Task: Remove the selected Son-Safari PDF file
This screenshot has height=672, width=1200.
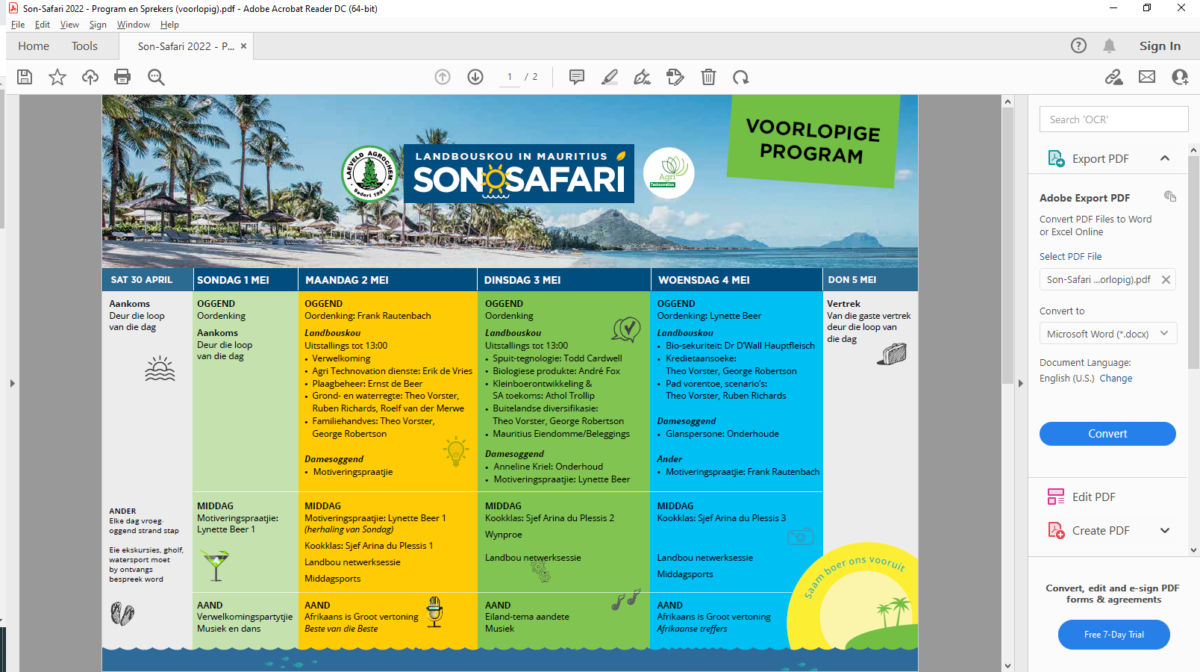Action: pos(1166,280)
